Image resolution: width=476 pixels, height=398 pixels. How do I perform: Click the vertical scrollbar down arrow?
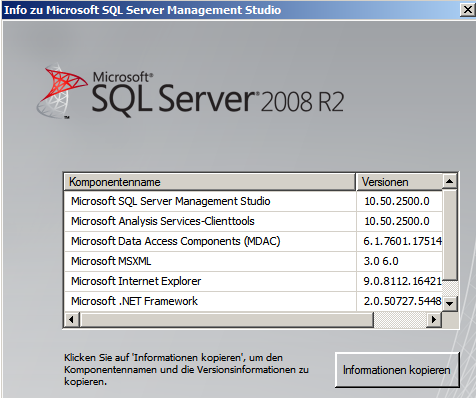point(450,304)
